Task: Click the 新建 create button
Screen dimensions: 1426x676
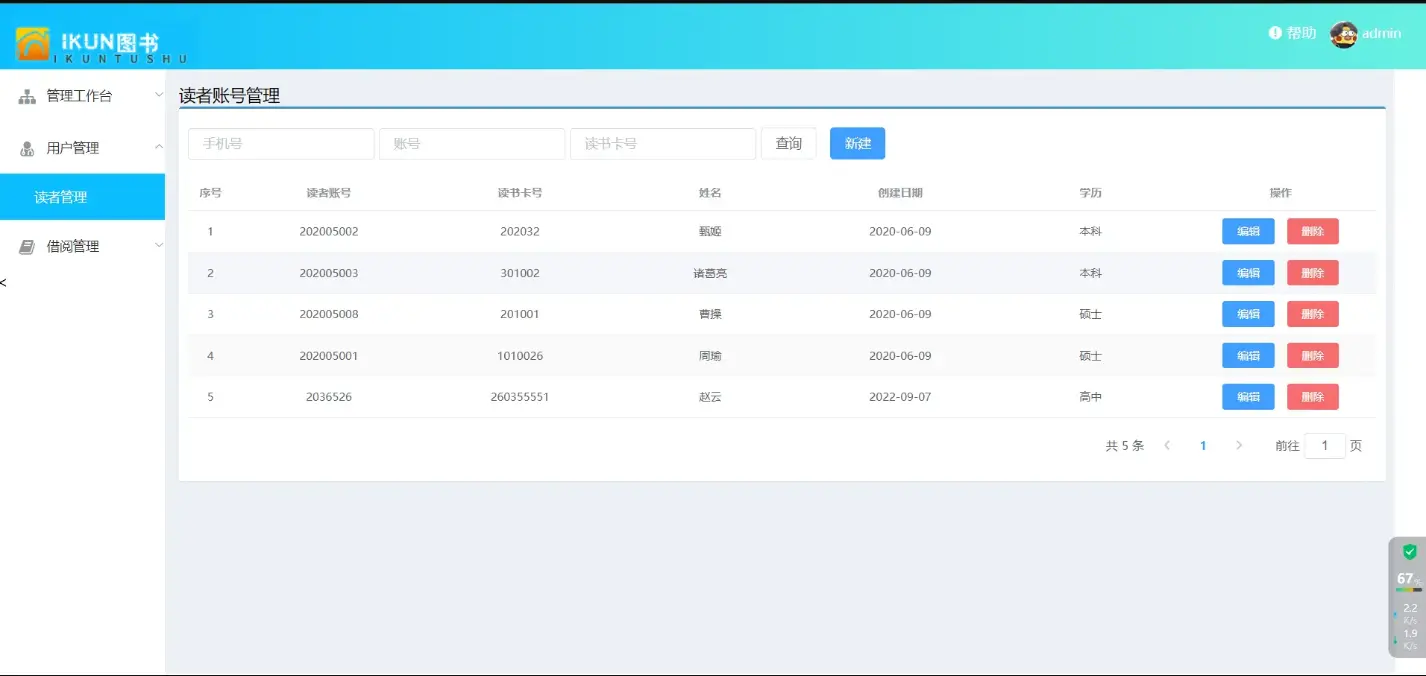Action: pyautogui.click(x=857, y=144)
